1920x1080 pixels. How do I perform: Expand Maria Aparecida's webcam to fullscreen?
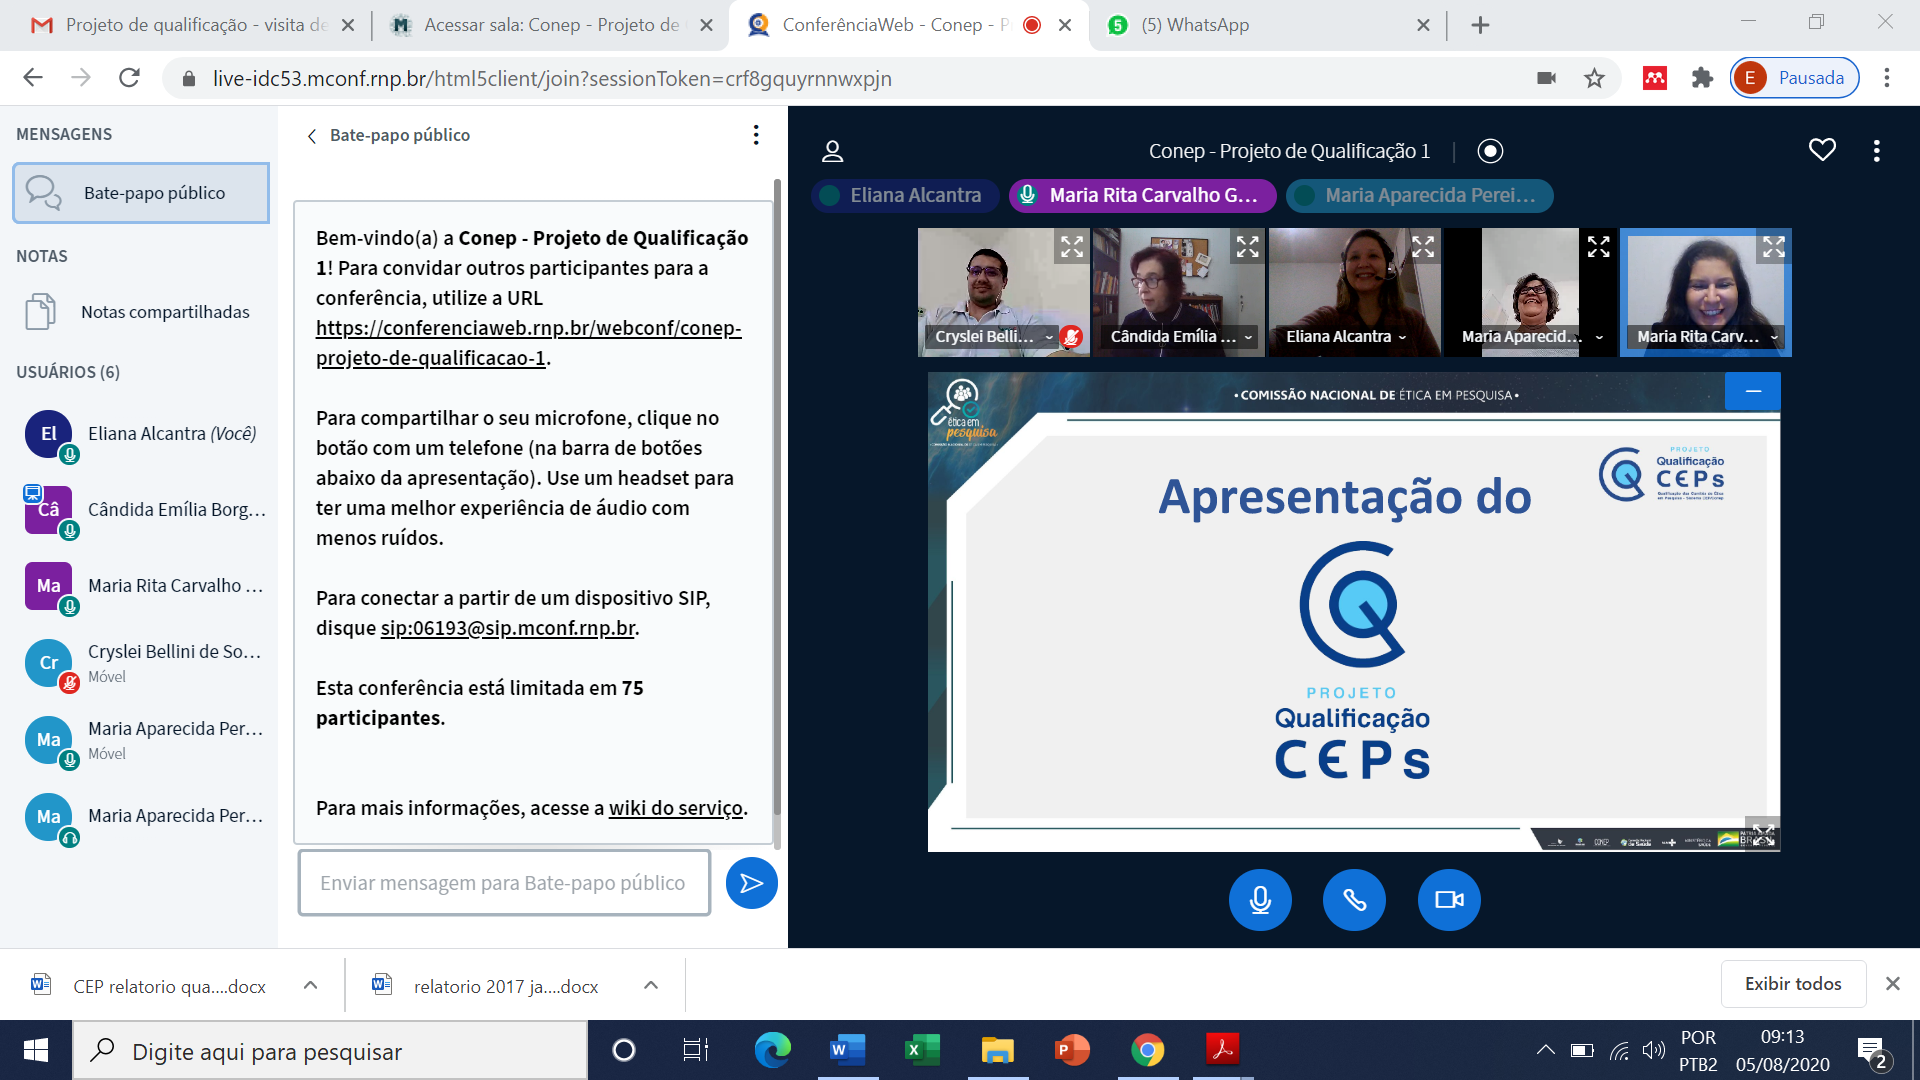tap(1598, 246)
